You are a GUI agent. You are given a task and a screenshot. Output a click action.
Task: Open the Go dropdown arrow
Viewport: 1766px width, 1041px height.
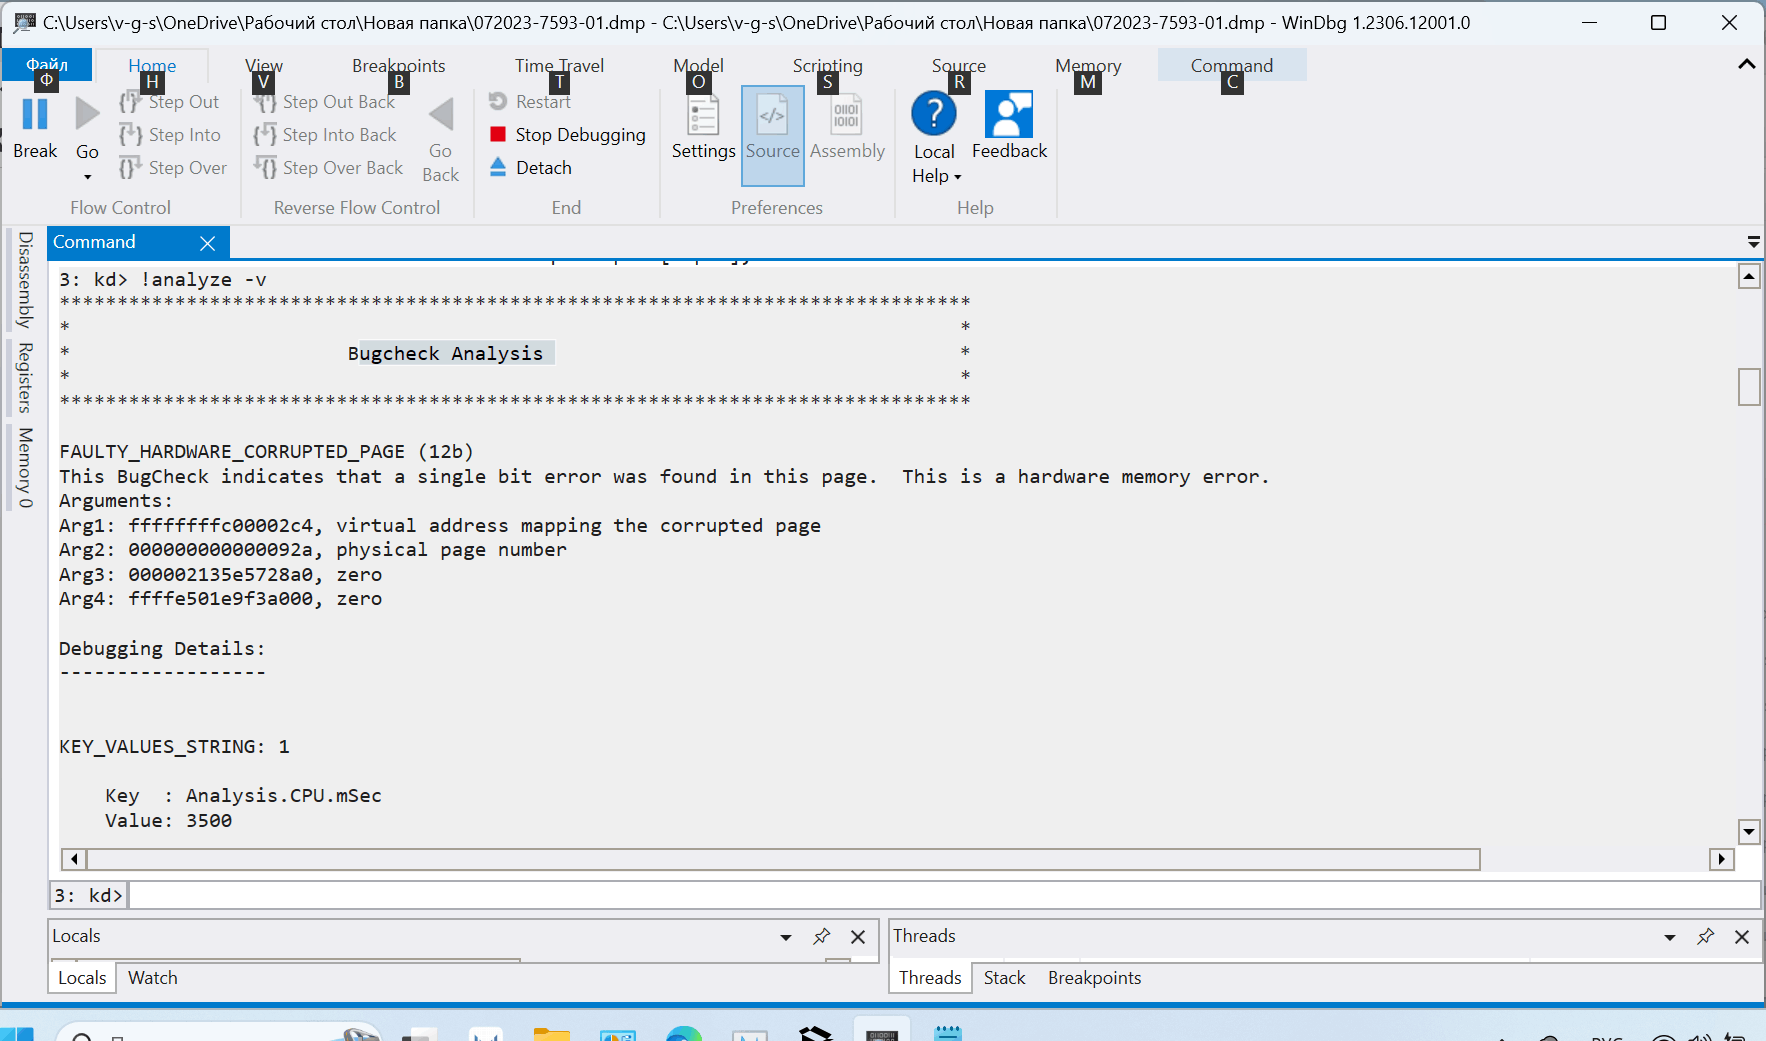[x=87, y=177]
